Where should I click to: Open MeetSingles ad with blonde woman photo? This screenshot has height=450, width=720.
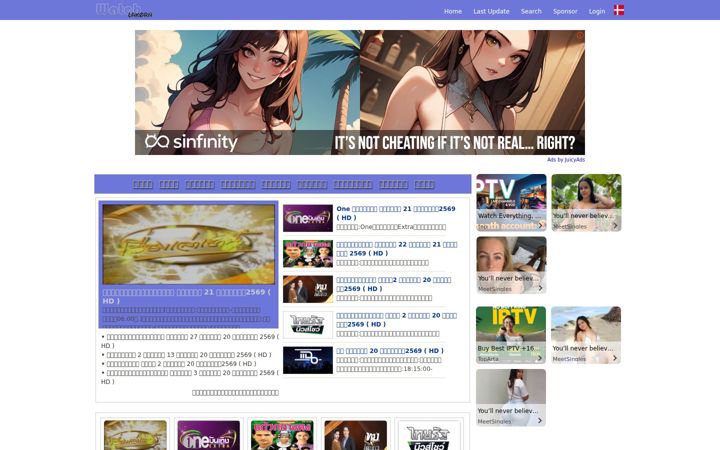tap(511, 265)
